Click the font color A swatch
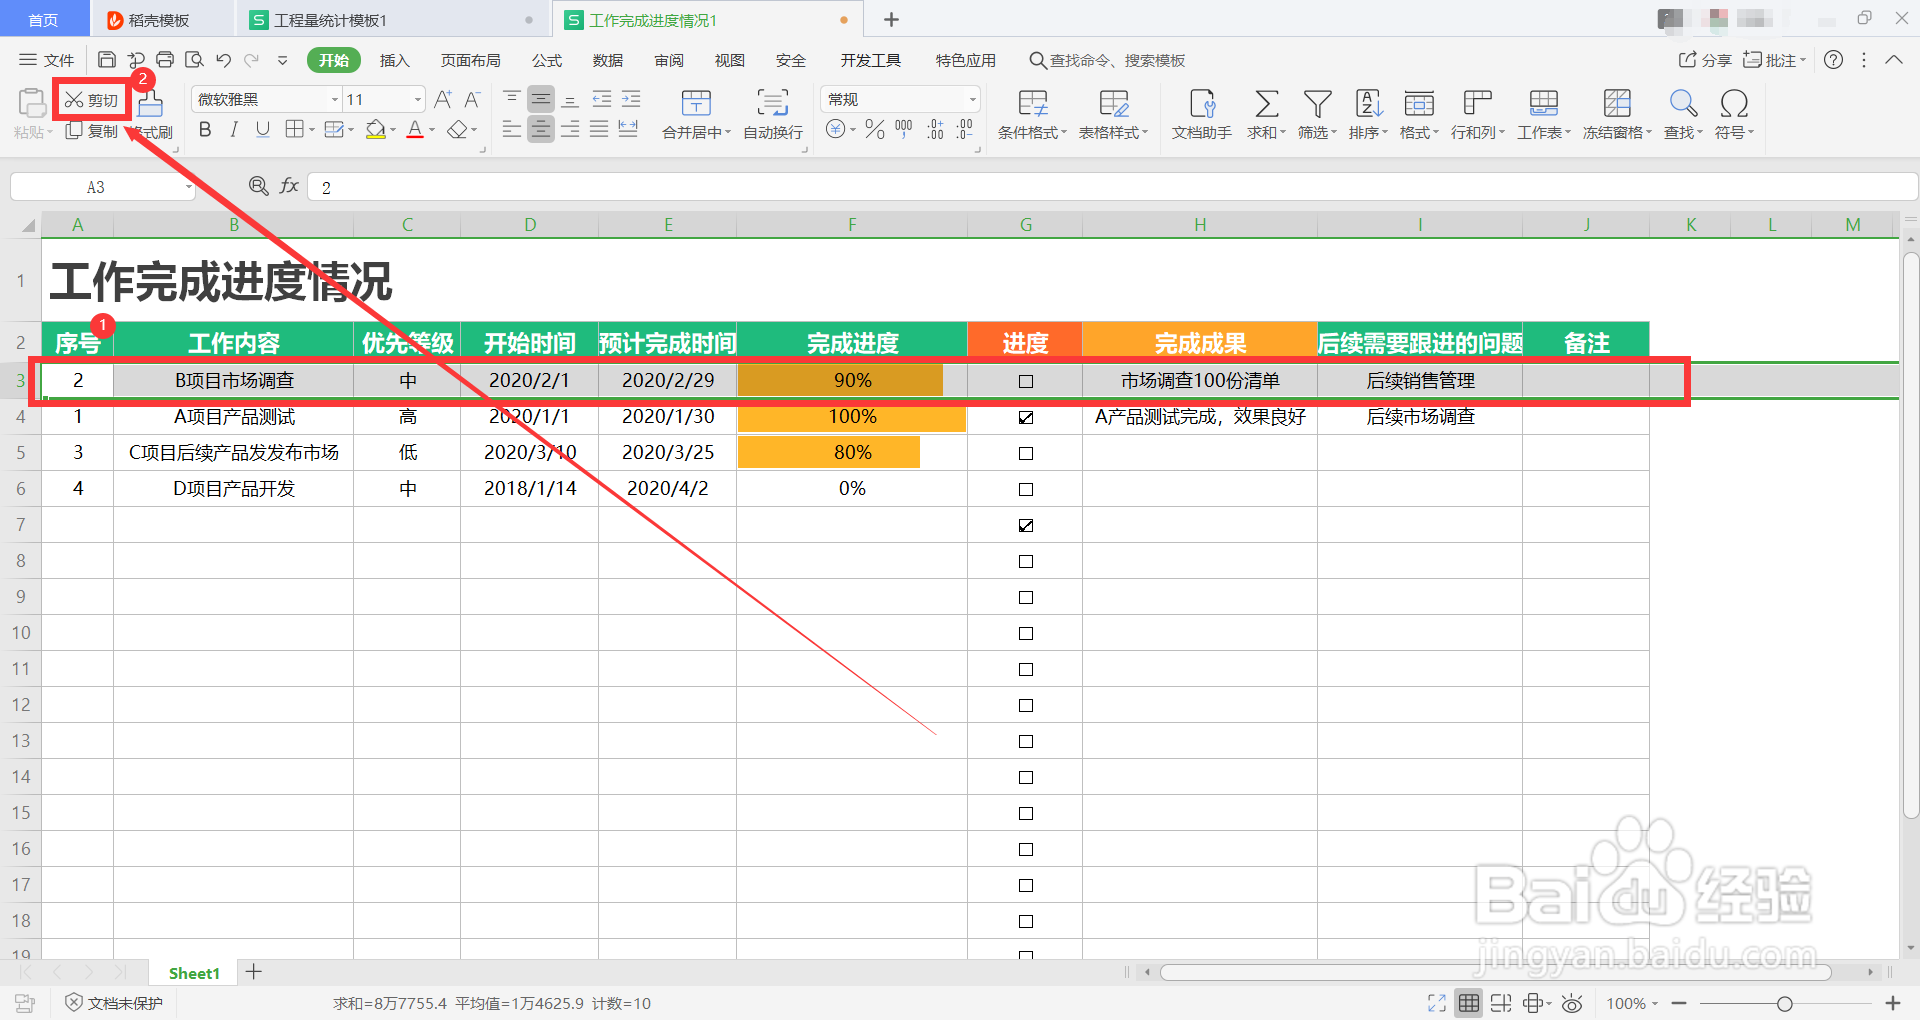The width and height of the screenshot is (1920, 1020). coord(415,130)
